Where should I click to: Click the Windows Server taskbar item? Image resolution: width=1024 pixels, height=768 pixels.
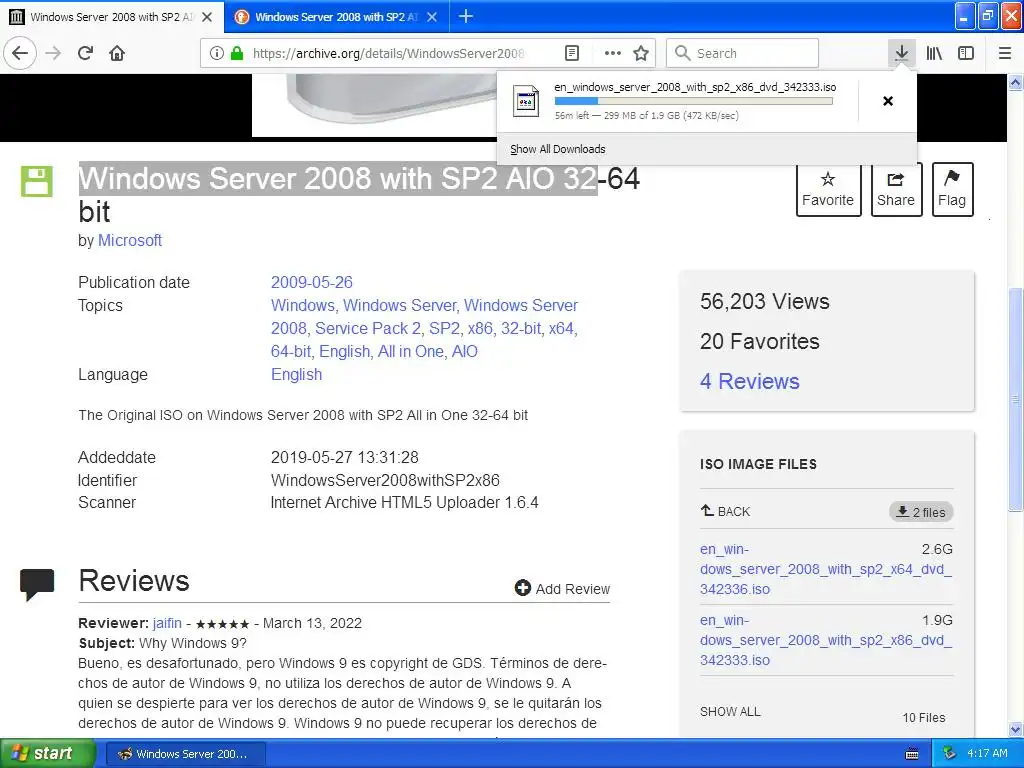pyautogui.click(x=185, y=754)
